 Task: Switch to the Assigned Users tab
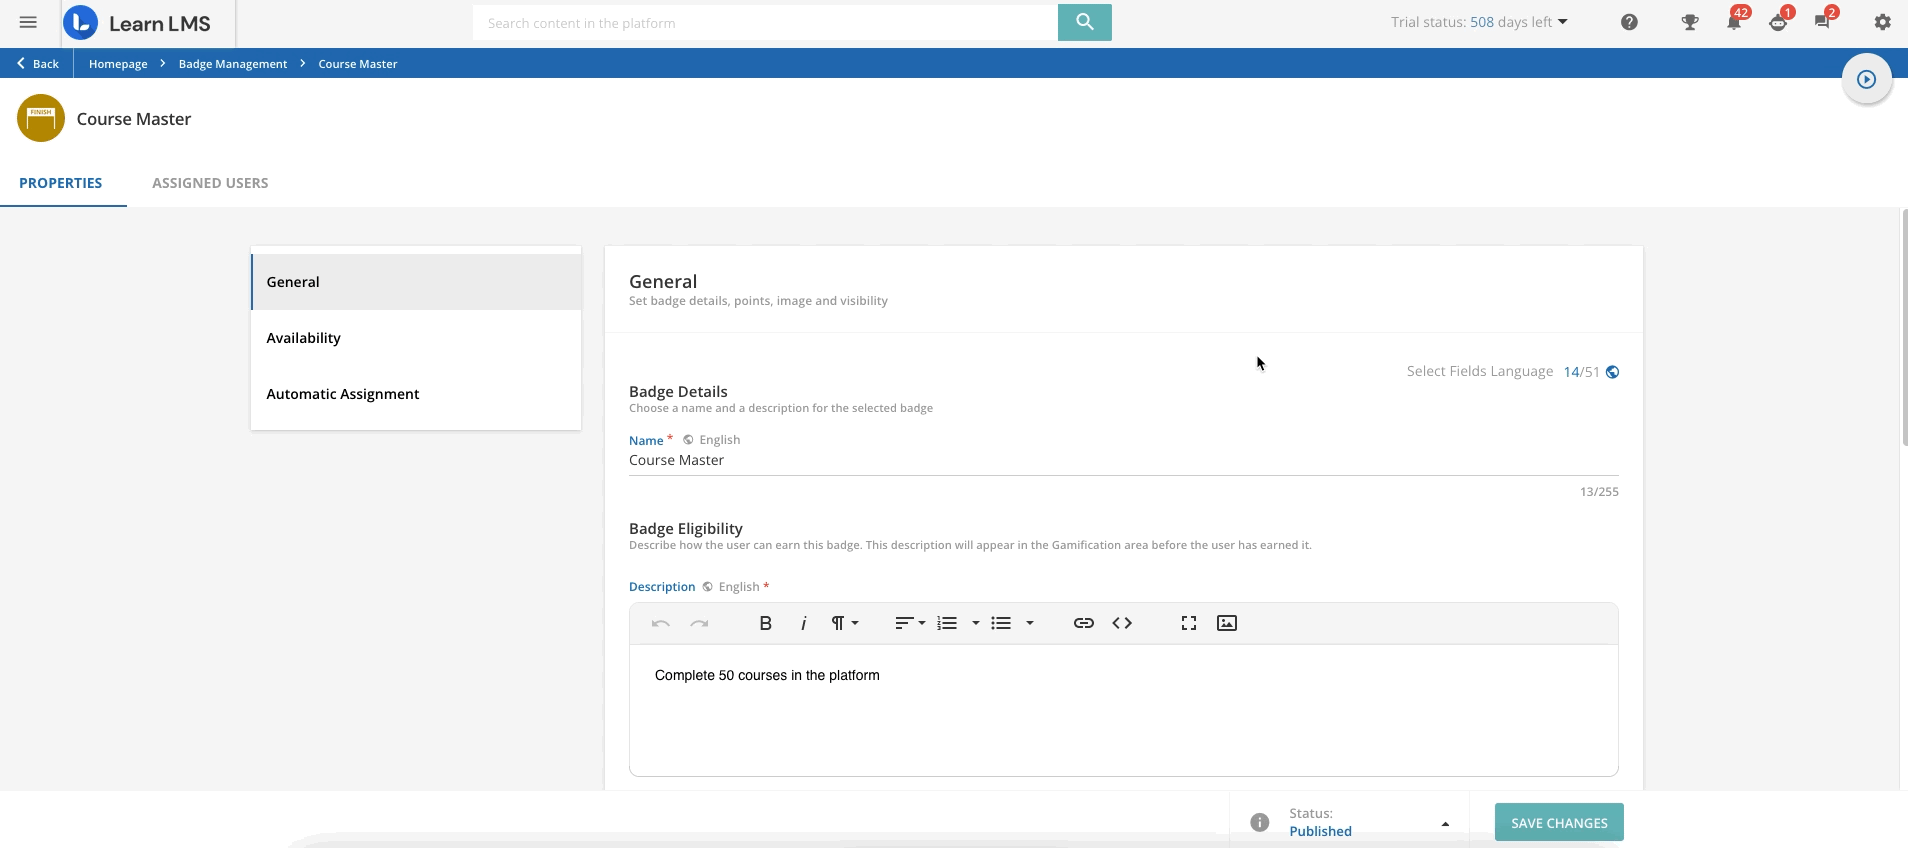click(210, 183)
